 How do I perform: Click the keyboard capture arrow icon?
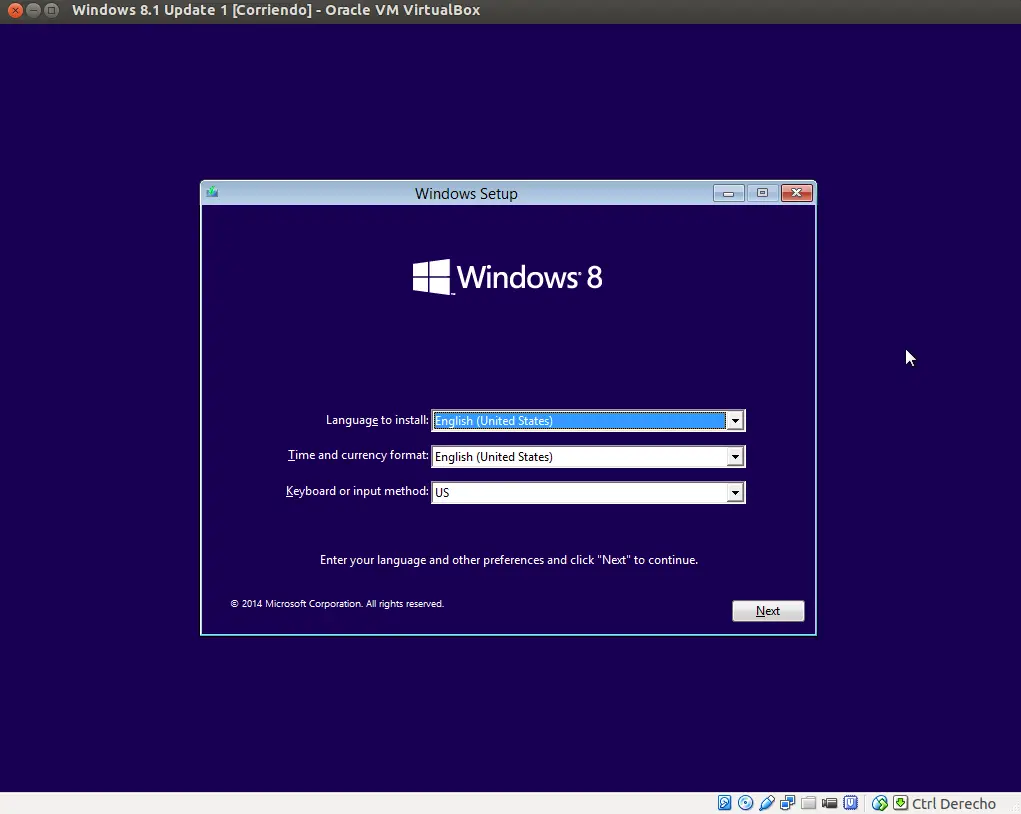click(901, 803)
